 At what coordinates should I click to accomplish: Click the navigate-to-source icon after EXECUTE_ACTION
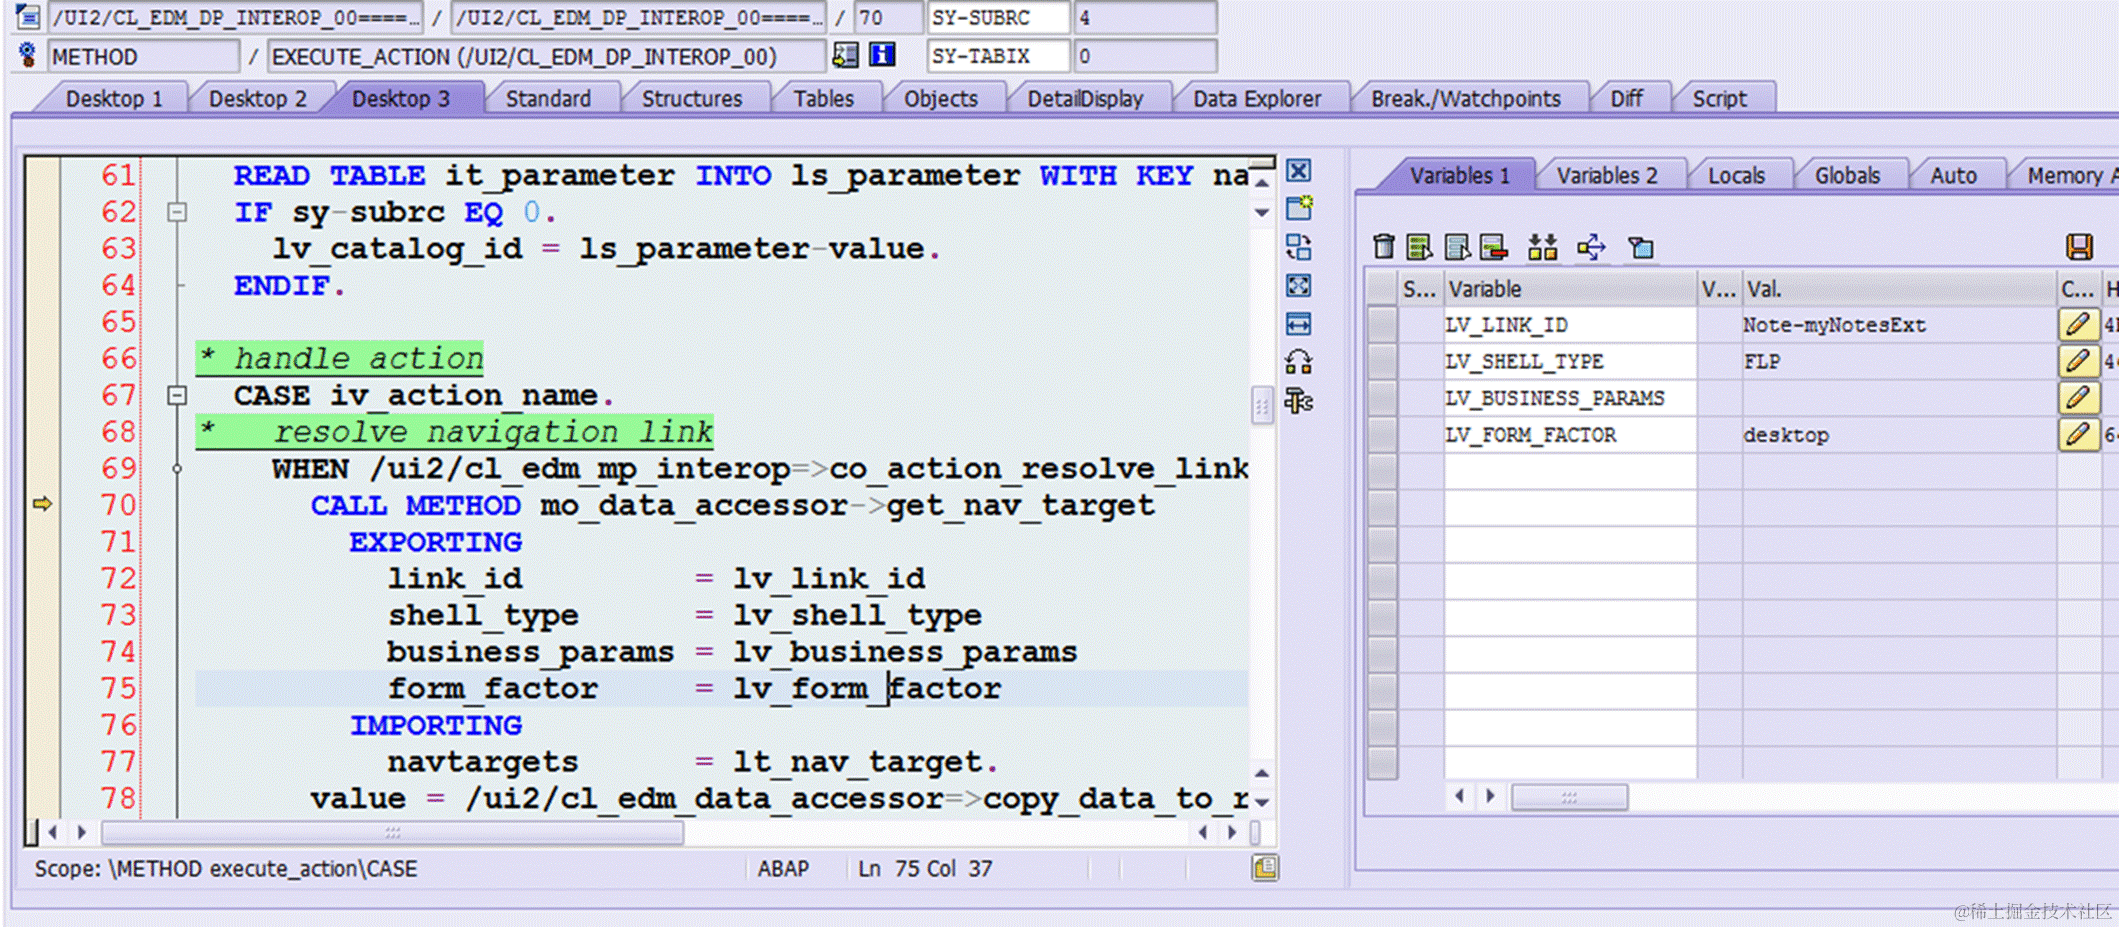(845, 55)
